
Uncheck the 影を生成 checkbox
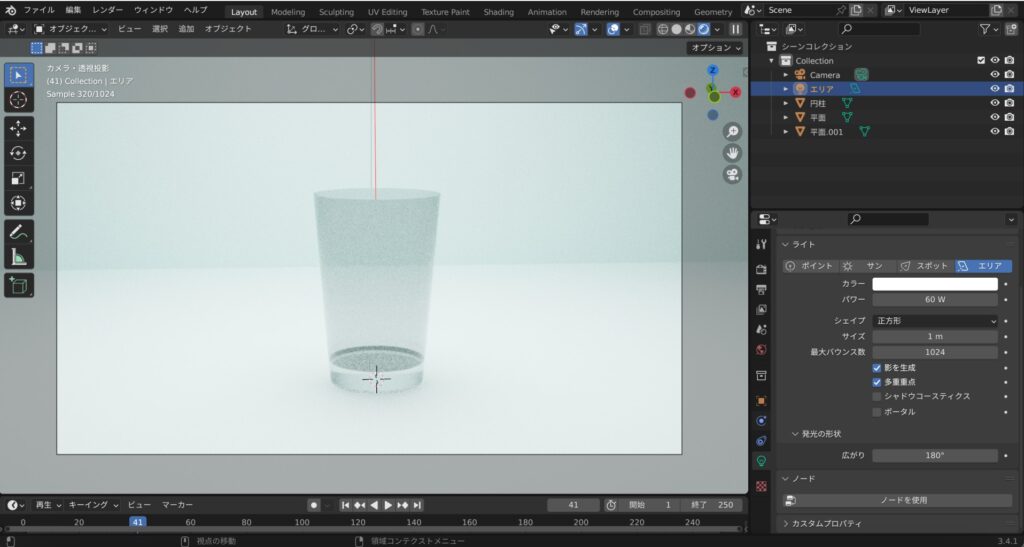tap(877, 368)
